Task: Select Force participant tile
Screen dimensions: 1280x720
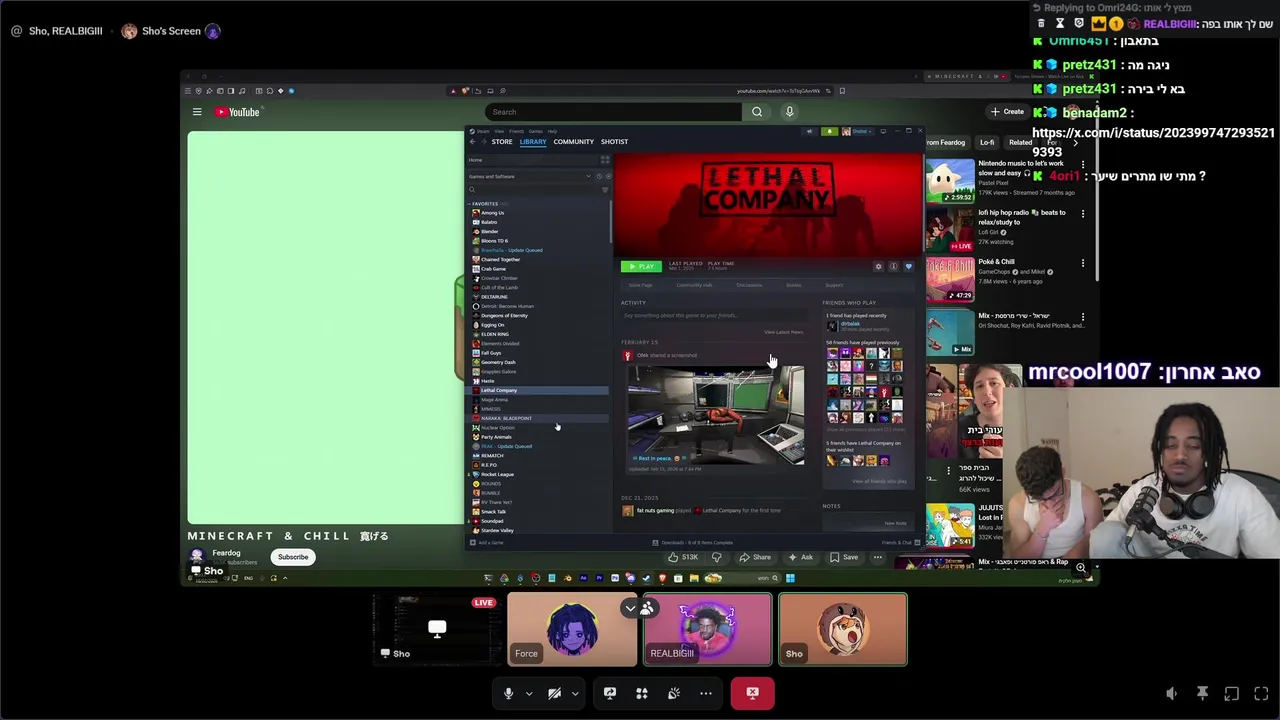Action: point(572,629)
